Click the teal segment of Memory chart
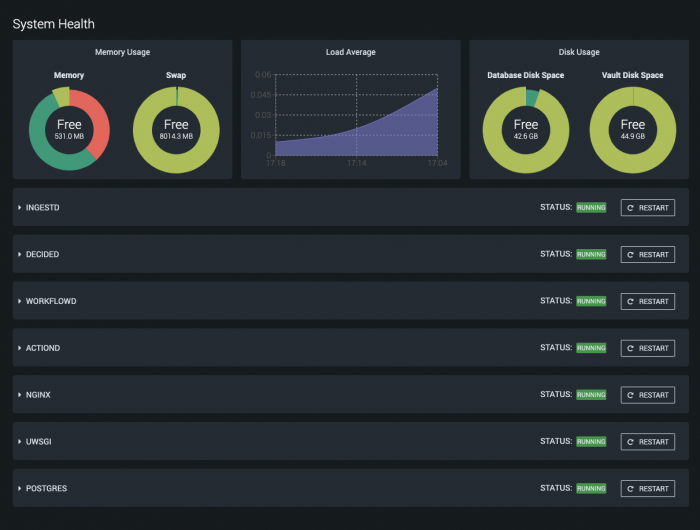 (45, 143)
